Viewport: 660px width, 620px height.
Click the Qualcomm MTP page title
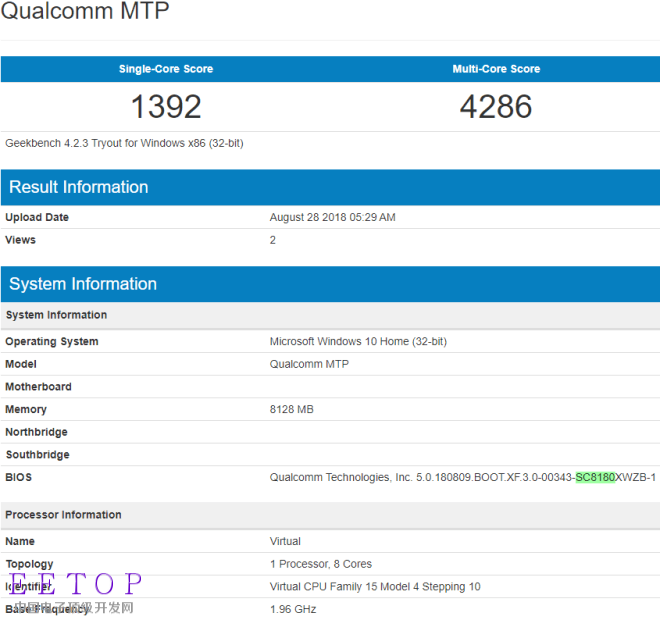click(85, 12)
